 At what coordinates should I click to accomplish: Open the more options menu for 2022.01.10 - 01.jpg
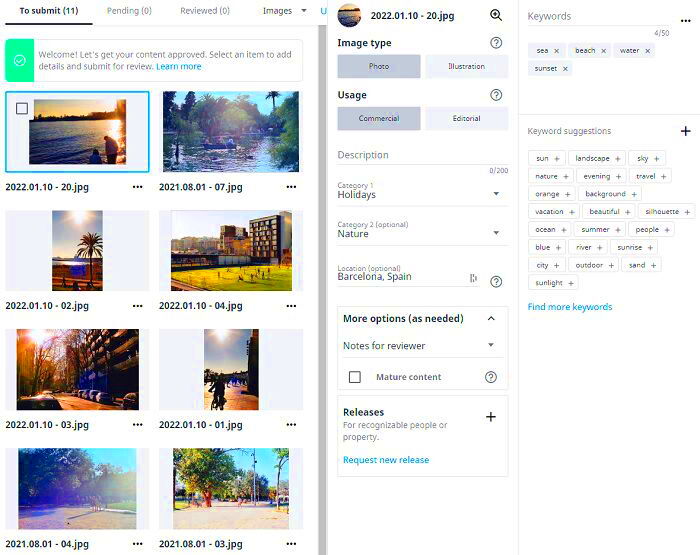pyautogui.click(x=291, y=424)
